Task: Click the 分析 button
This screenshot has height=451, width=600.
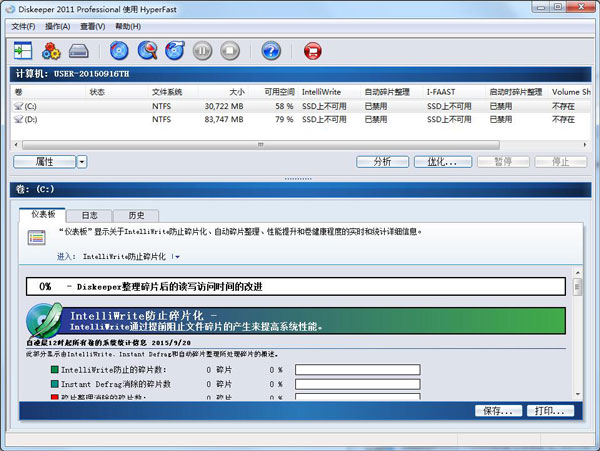Action: click(382, 162)
